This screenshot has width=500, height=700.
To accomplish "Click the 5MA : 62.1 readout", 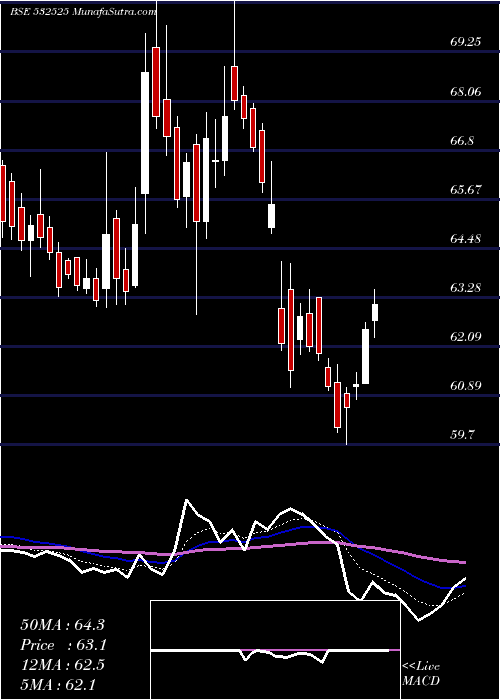I will [x=58, y=684].
